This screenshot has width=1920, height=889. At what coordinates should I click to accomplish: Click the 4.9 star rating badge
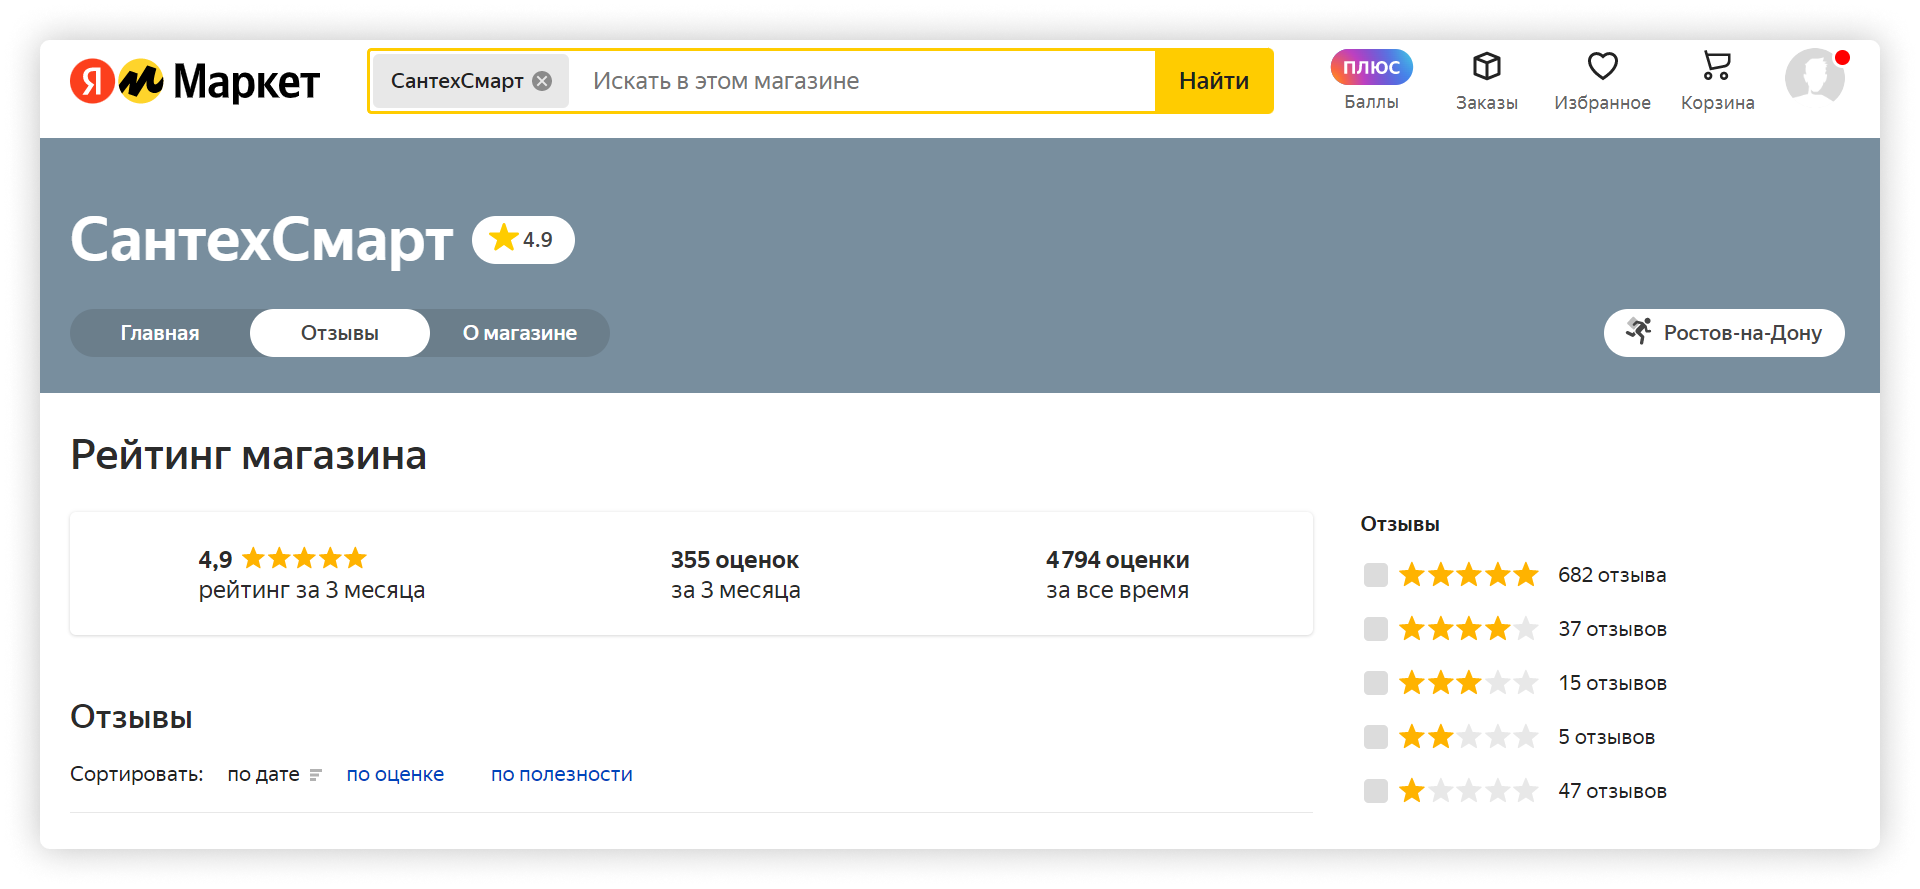coord(523,240)
